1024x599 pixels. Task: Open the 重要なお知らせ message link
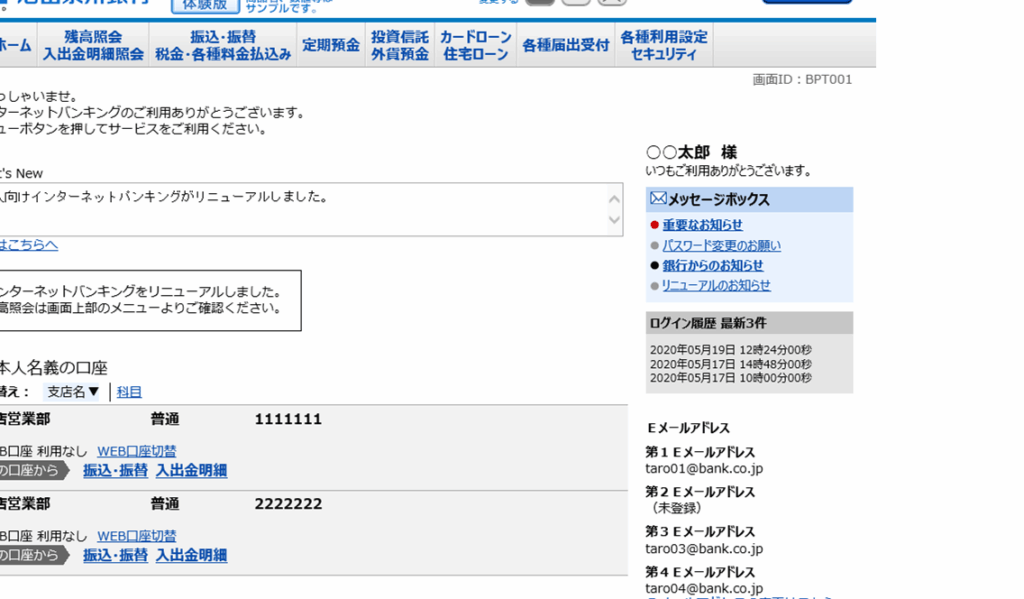702,225
